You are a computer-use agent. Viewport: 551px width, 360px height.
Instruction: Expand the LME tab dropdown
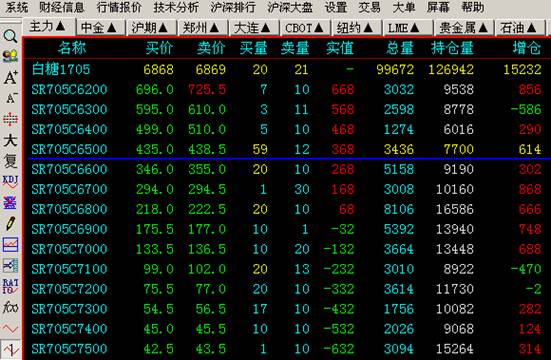pos(414,27)
